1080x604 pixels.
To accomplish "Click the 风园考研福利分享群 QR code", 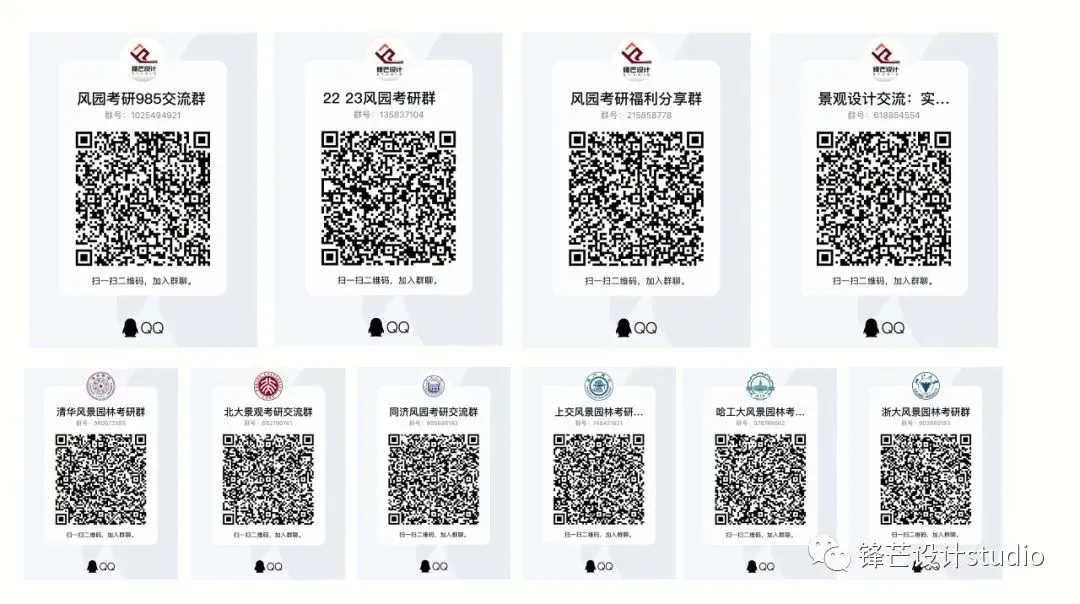I will (636, 199).
